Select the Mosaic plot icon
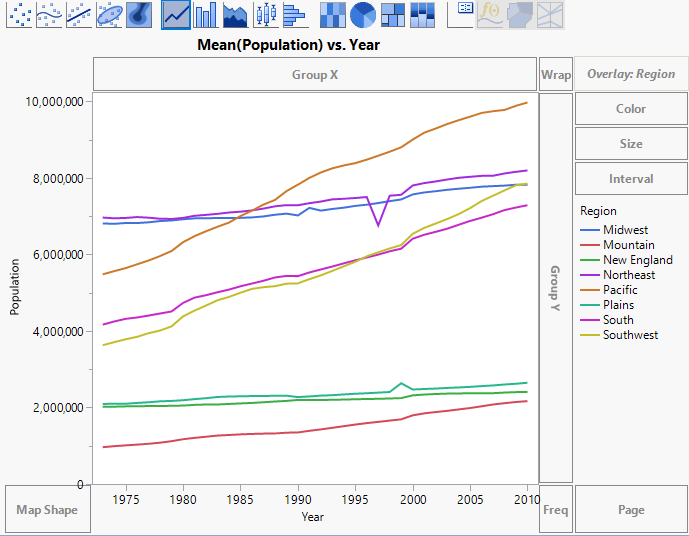This screenshot has width=689, height=536. [423, 14]
